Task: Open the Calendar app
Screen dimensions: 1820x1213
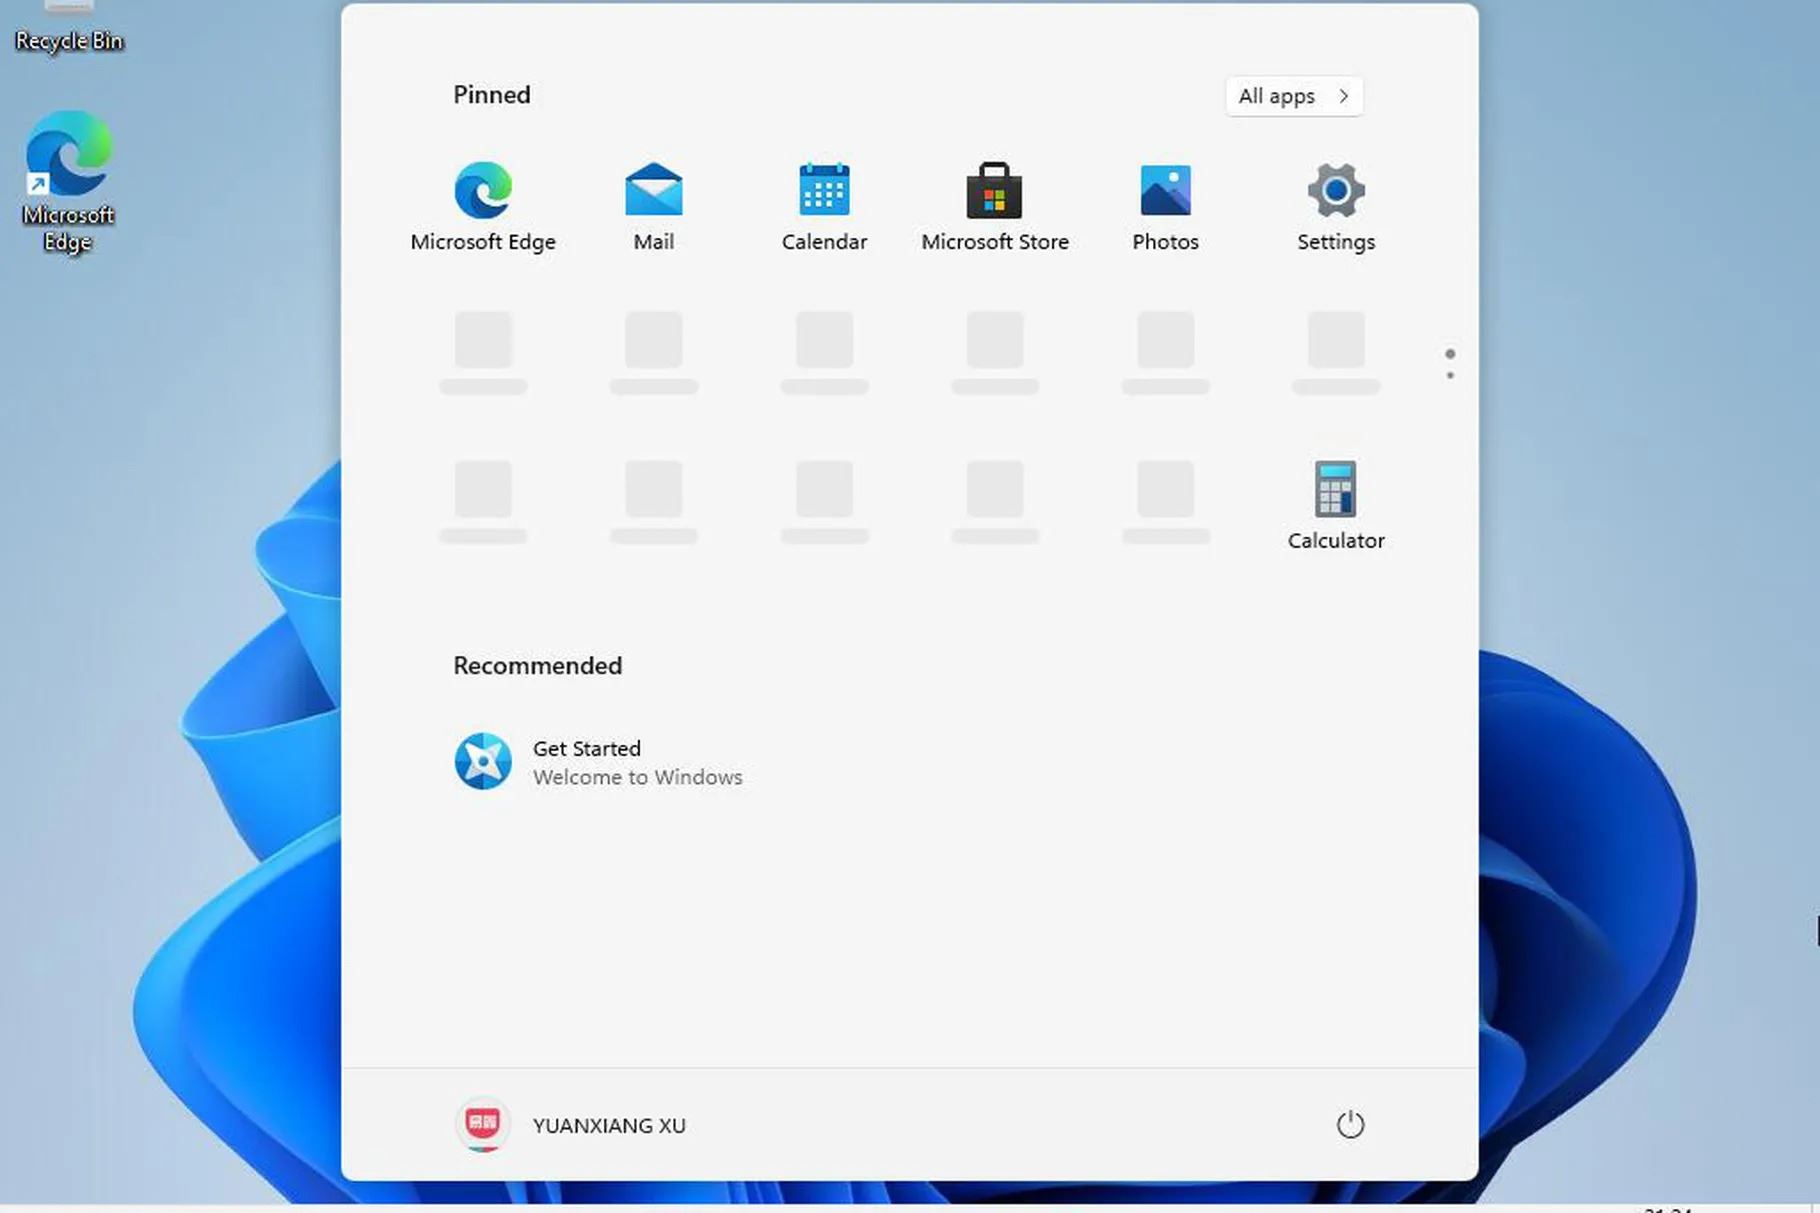Action: 824,207
